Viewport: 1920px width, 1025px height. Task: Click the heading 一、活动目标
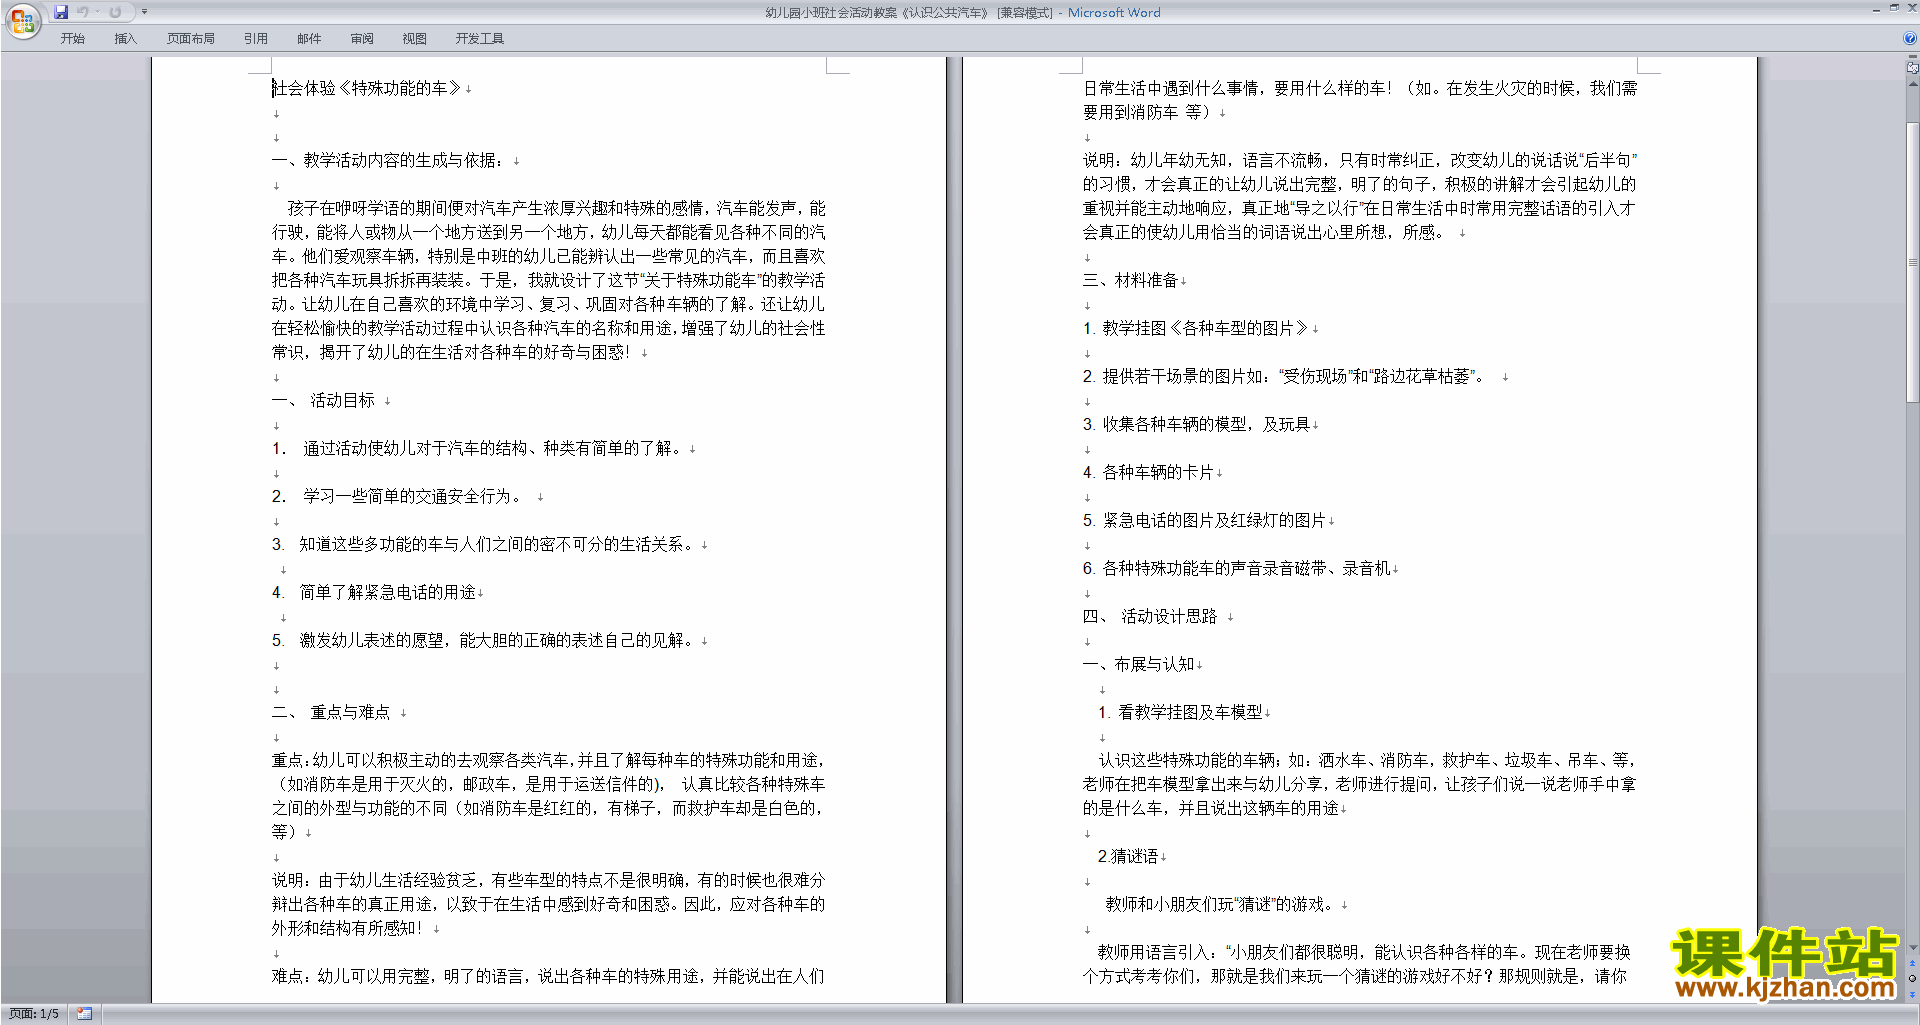coord(324,400)
